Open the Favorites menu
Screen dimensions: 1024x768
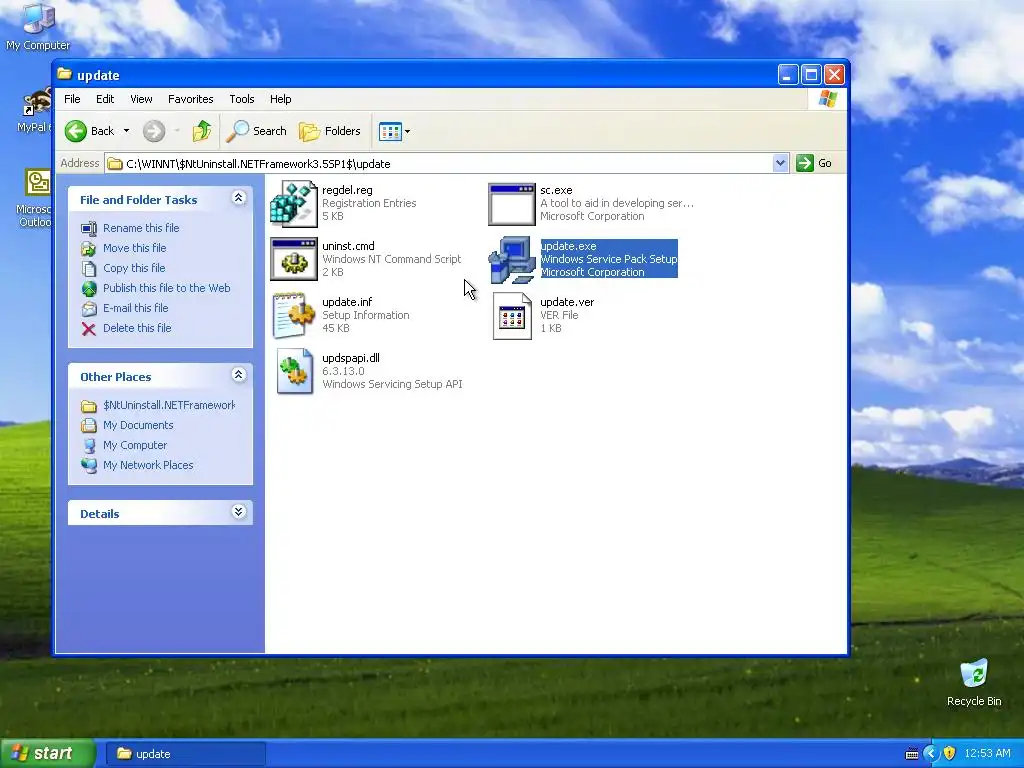[191, 99]
